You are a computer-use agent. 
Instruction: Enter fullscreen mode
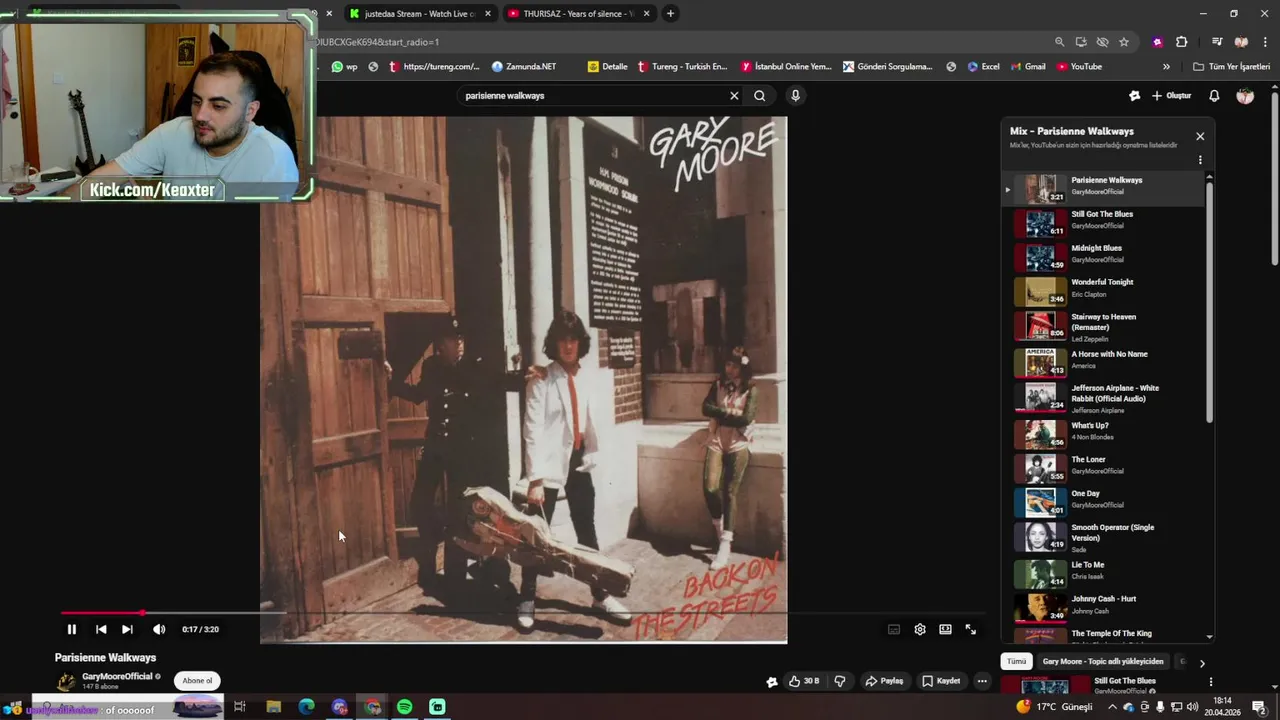(970, 629)
